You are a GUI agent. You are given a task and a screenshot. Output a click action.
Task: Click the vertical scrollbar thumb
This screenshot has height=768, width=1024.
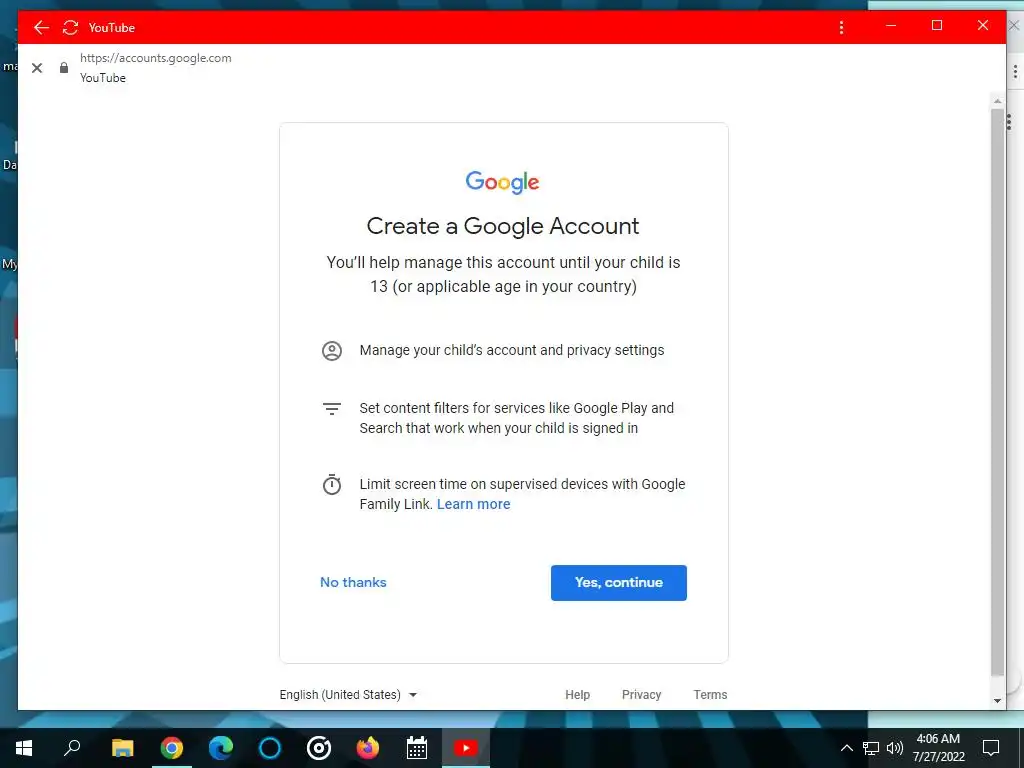(997, 392)
